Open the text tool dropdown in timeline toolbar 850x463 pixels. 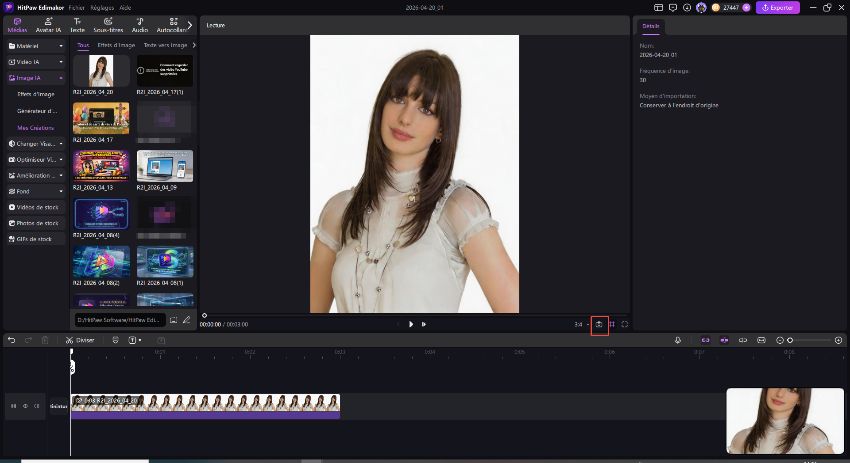click(x=134, y=340)
